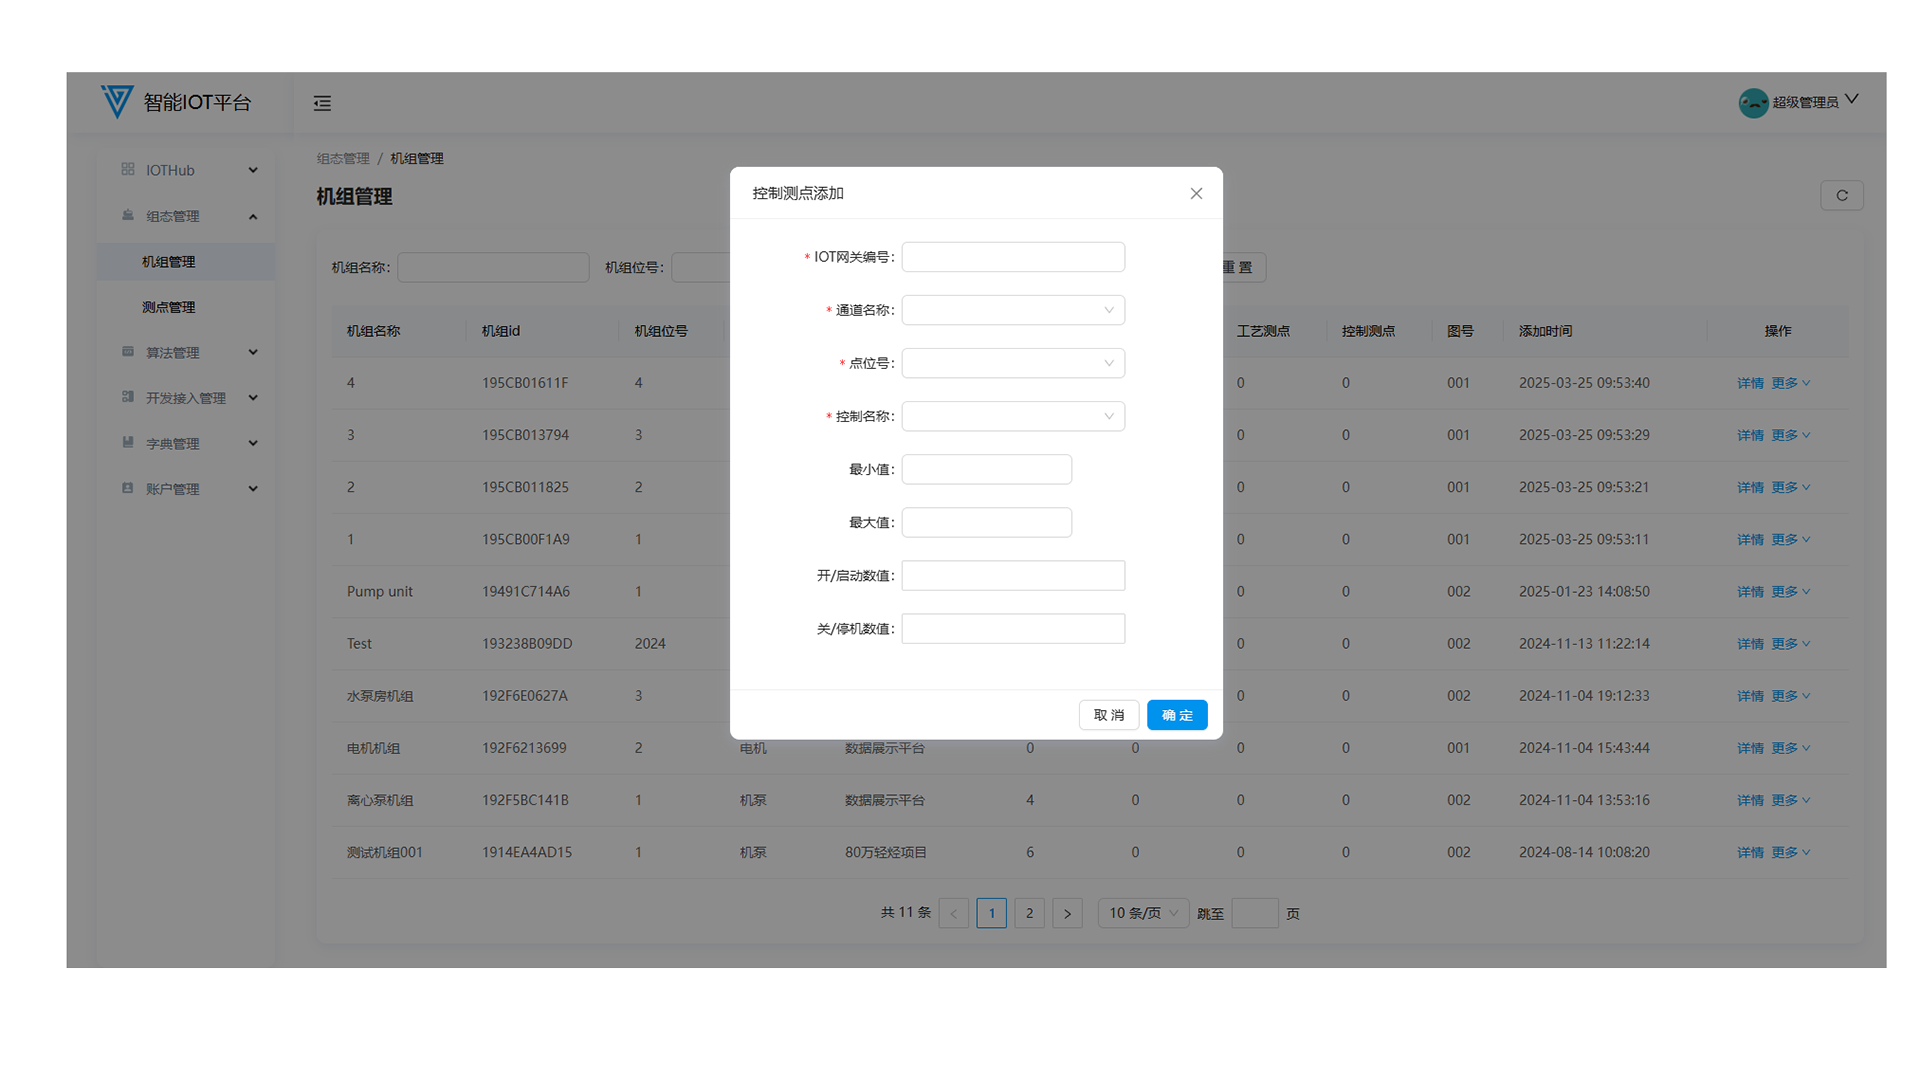Click the refresh icon button at top right
Image resolution: width=1920 pixels, height=1080 pixels.
click(1841, 196)
